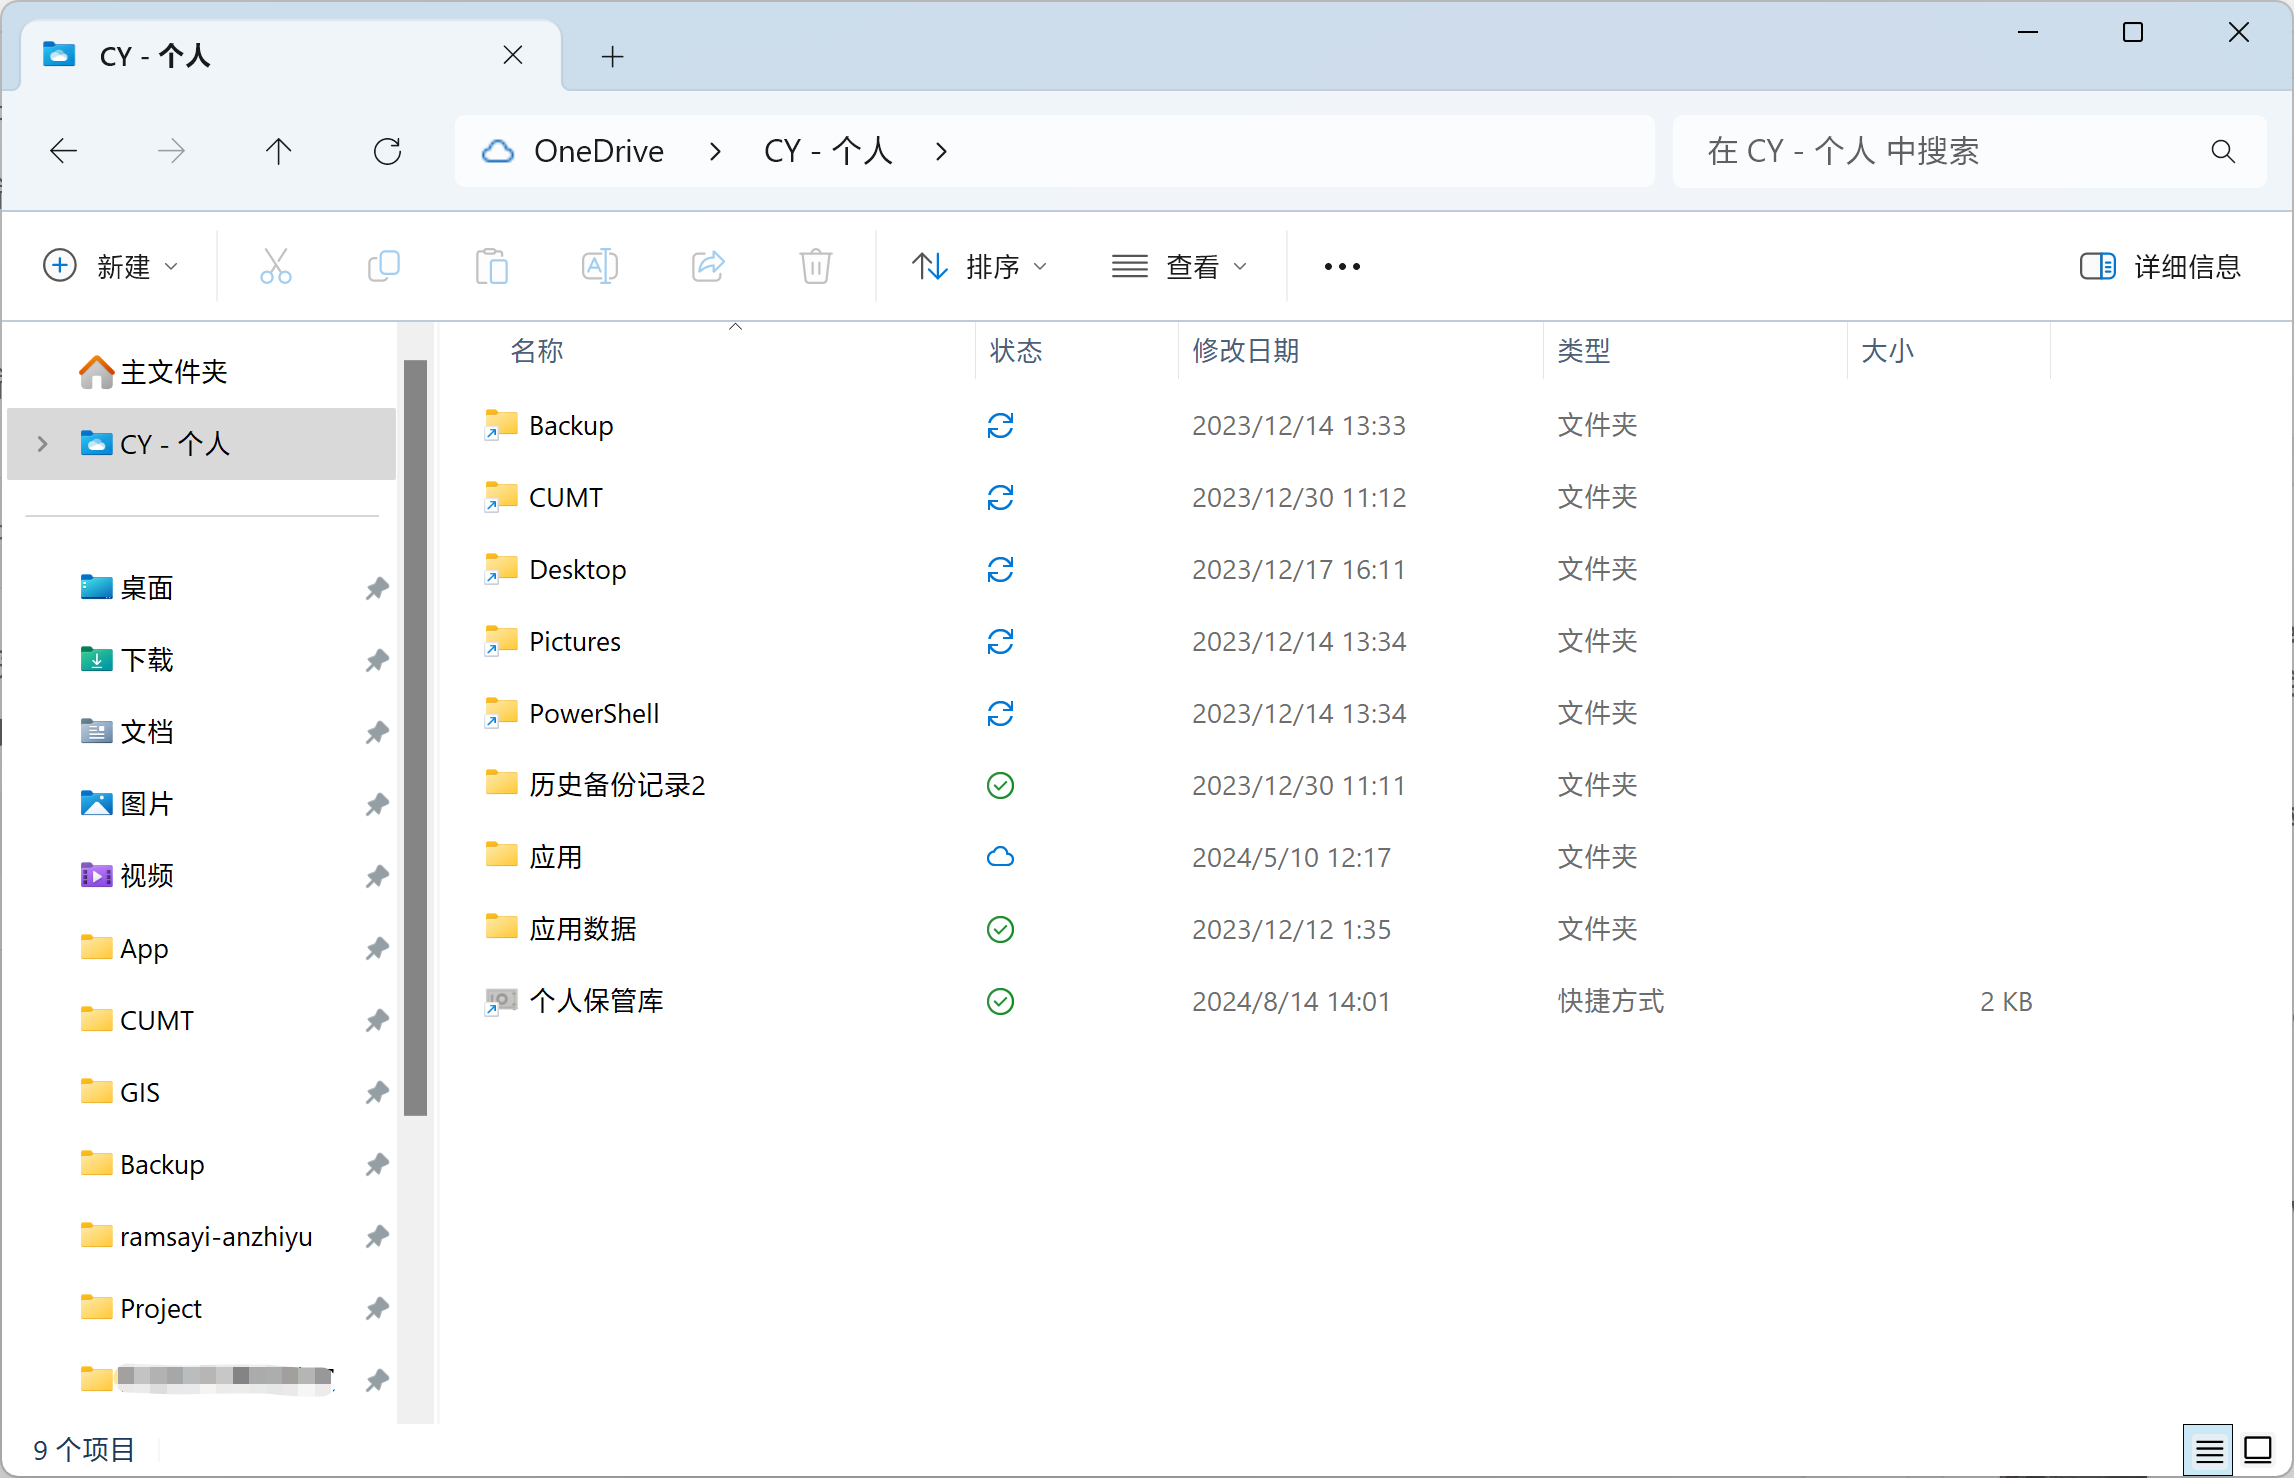Refresh the current folder view
The width and height of the screenshot is (2294, 1478).
click(x=387, y=151)
